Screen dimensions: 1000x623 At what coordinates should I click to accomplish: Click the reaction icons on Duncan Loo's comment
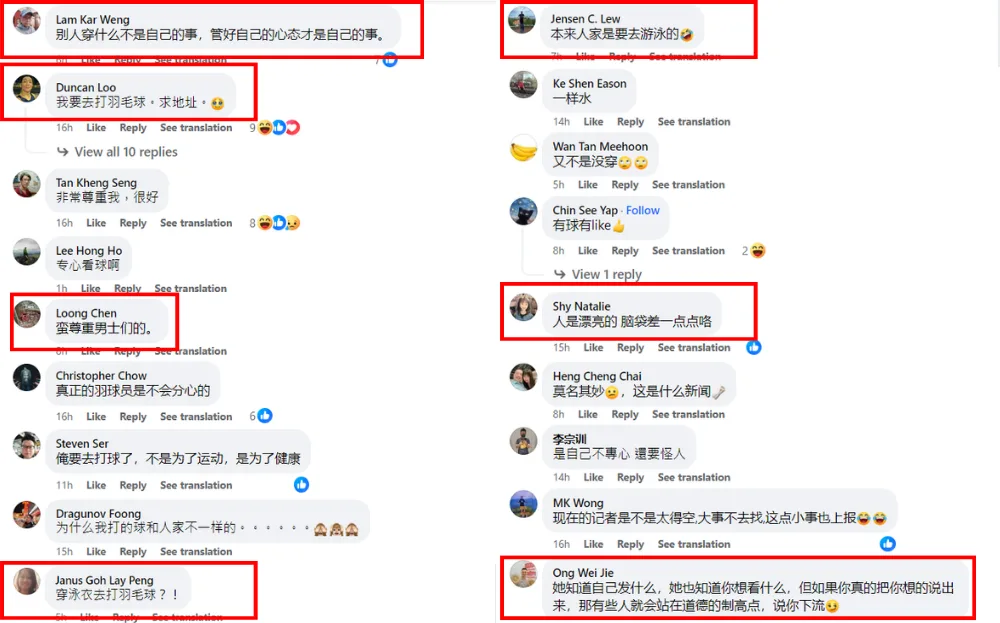[x=279, y=128]
